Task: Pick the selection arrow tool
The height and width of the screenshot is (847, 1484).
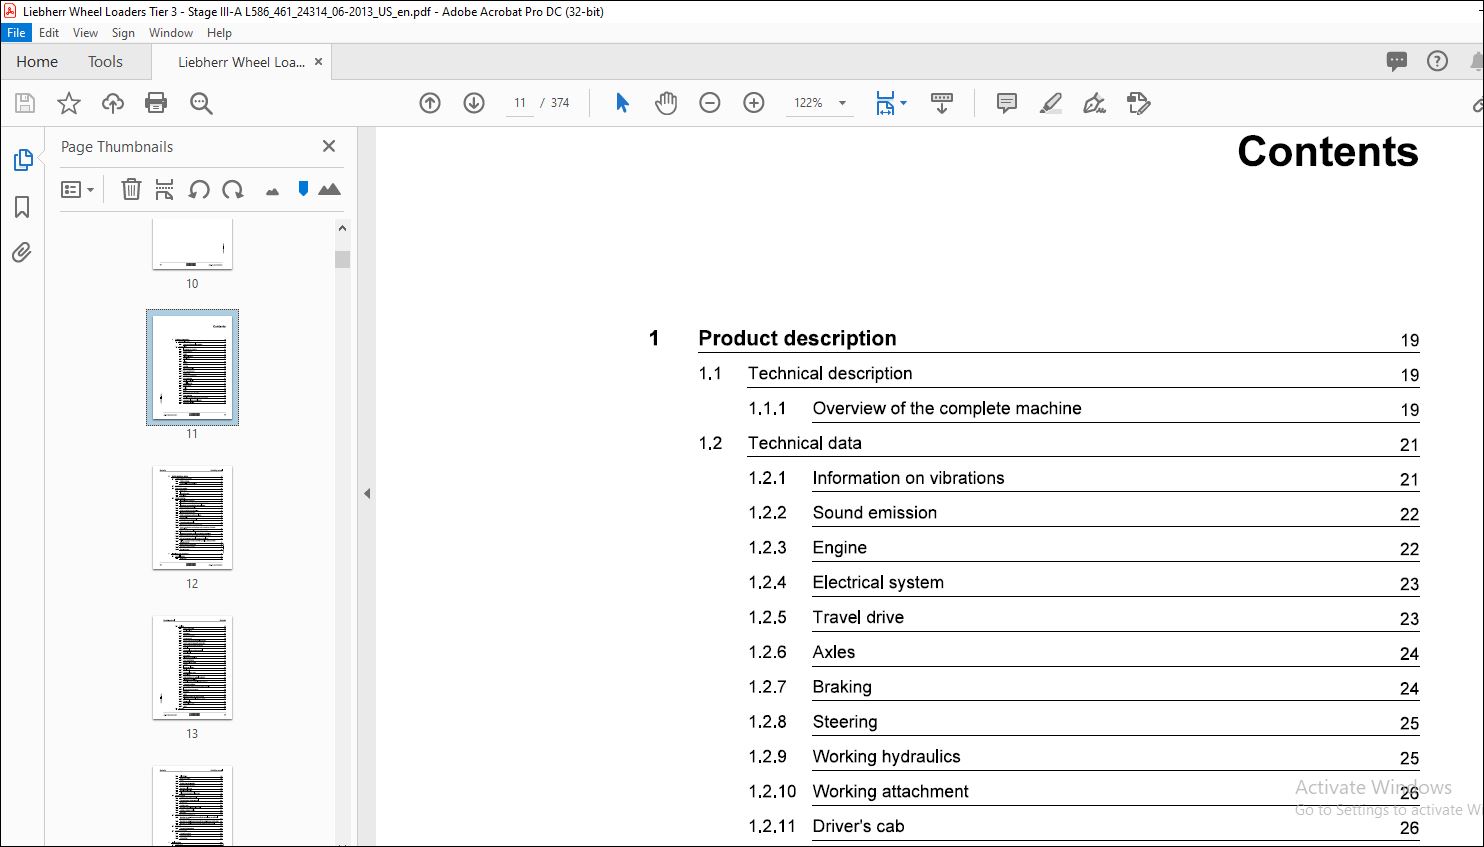Action: 622,103
